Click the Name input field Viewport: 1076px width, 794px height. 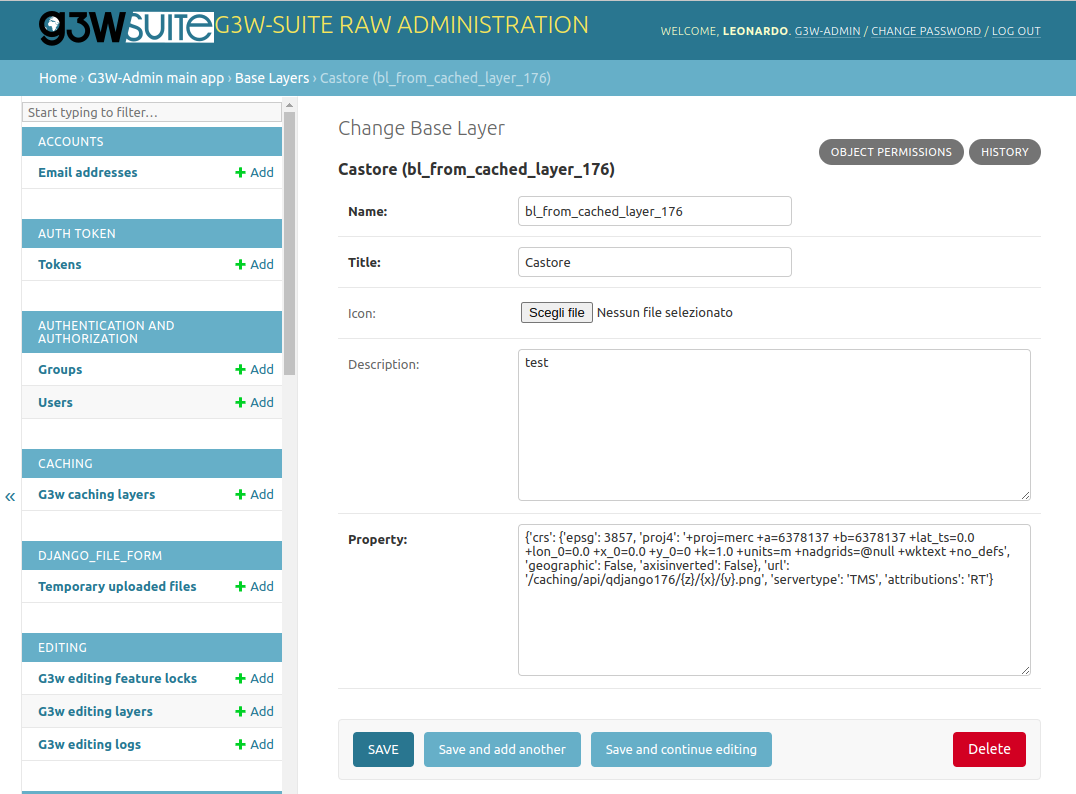(655, 211)
